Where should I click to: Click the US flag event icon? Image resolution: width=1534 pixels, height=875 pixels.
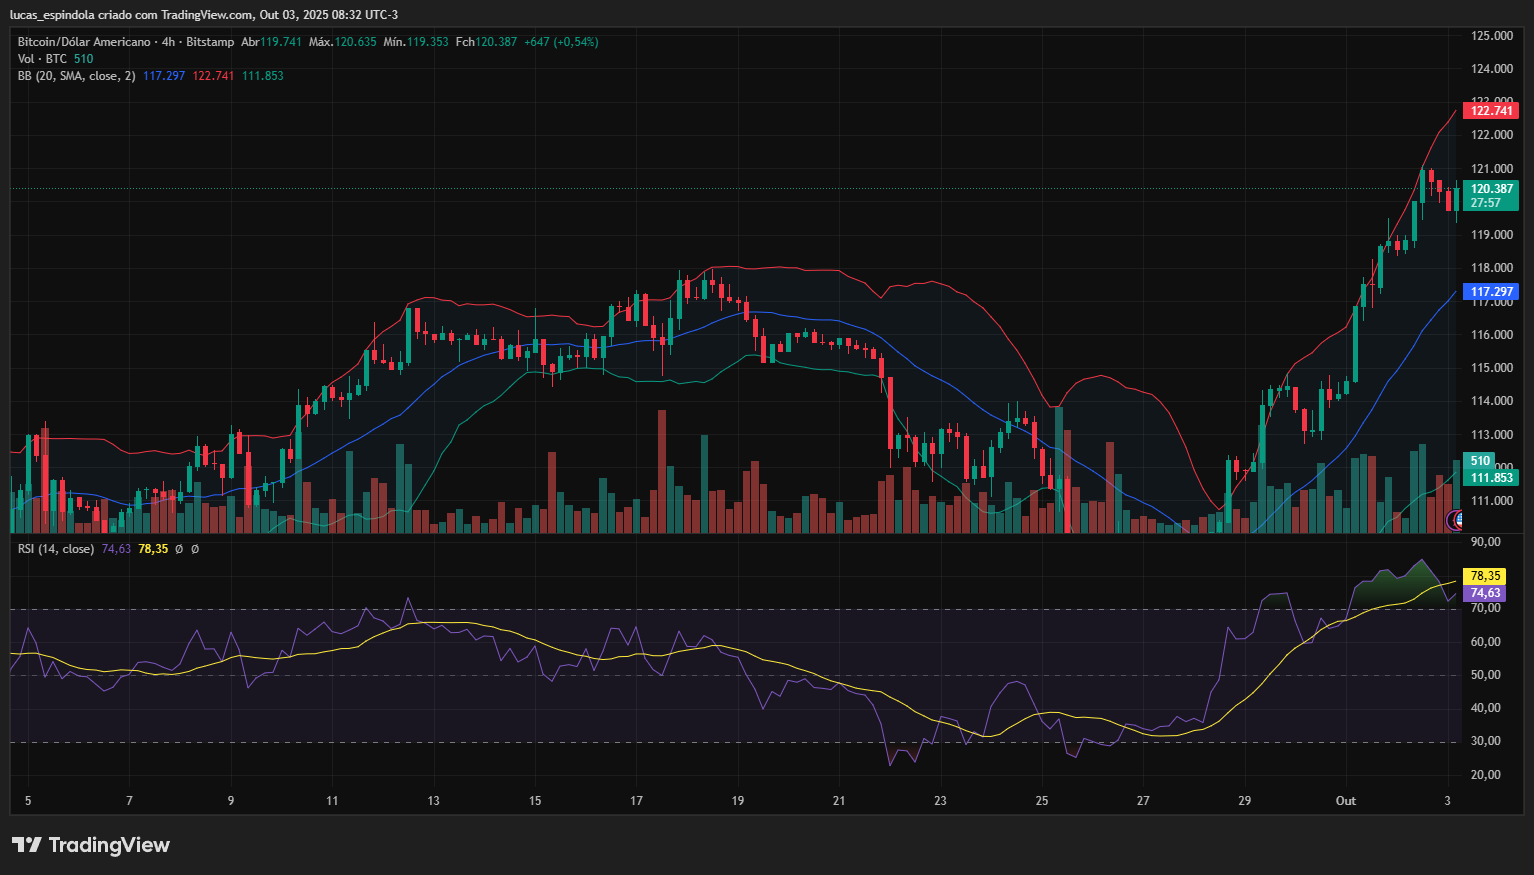coord(1457,520)
